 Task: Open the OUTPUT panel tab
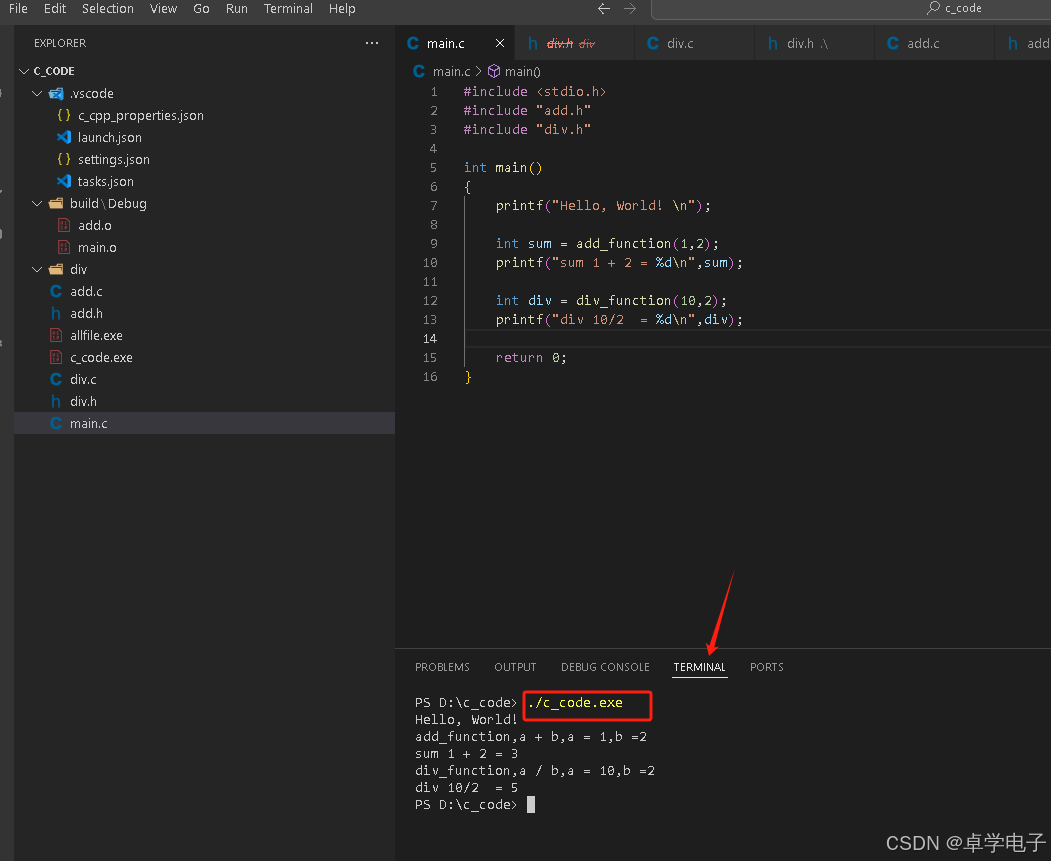click(515, 667)
